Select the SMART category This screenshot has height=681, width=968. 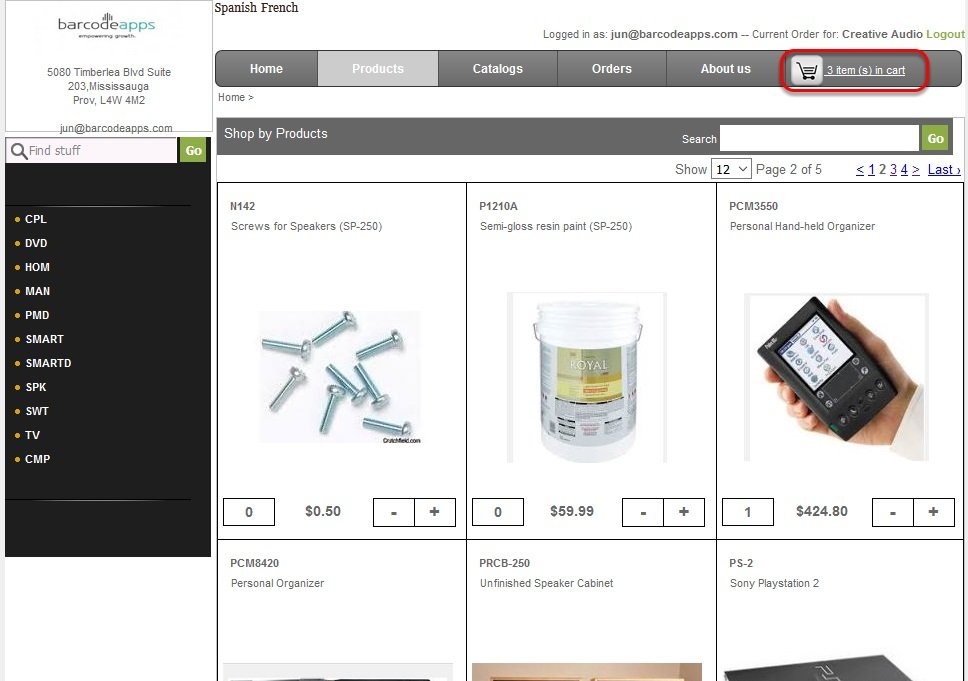coord(44,340)
